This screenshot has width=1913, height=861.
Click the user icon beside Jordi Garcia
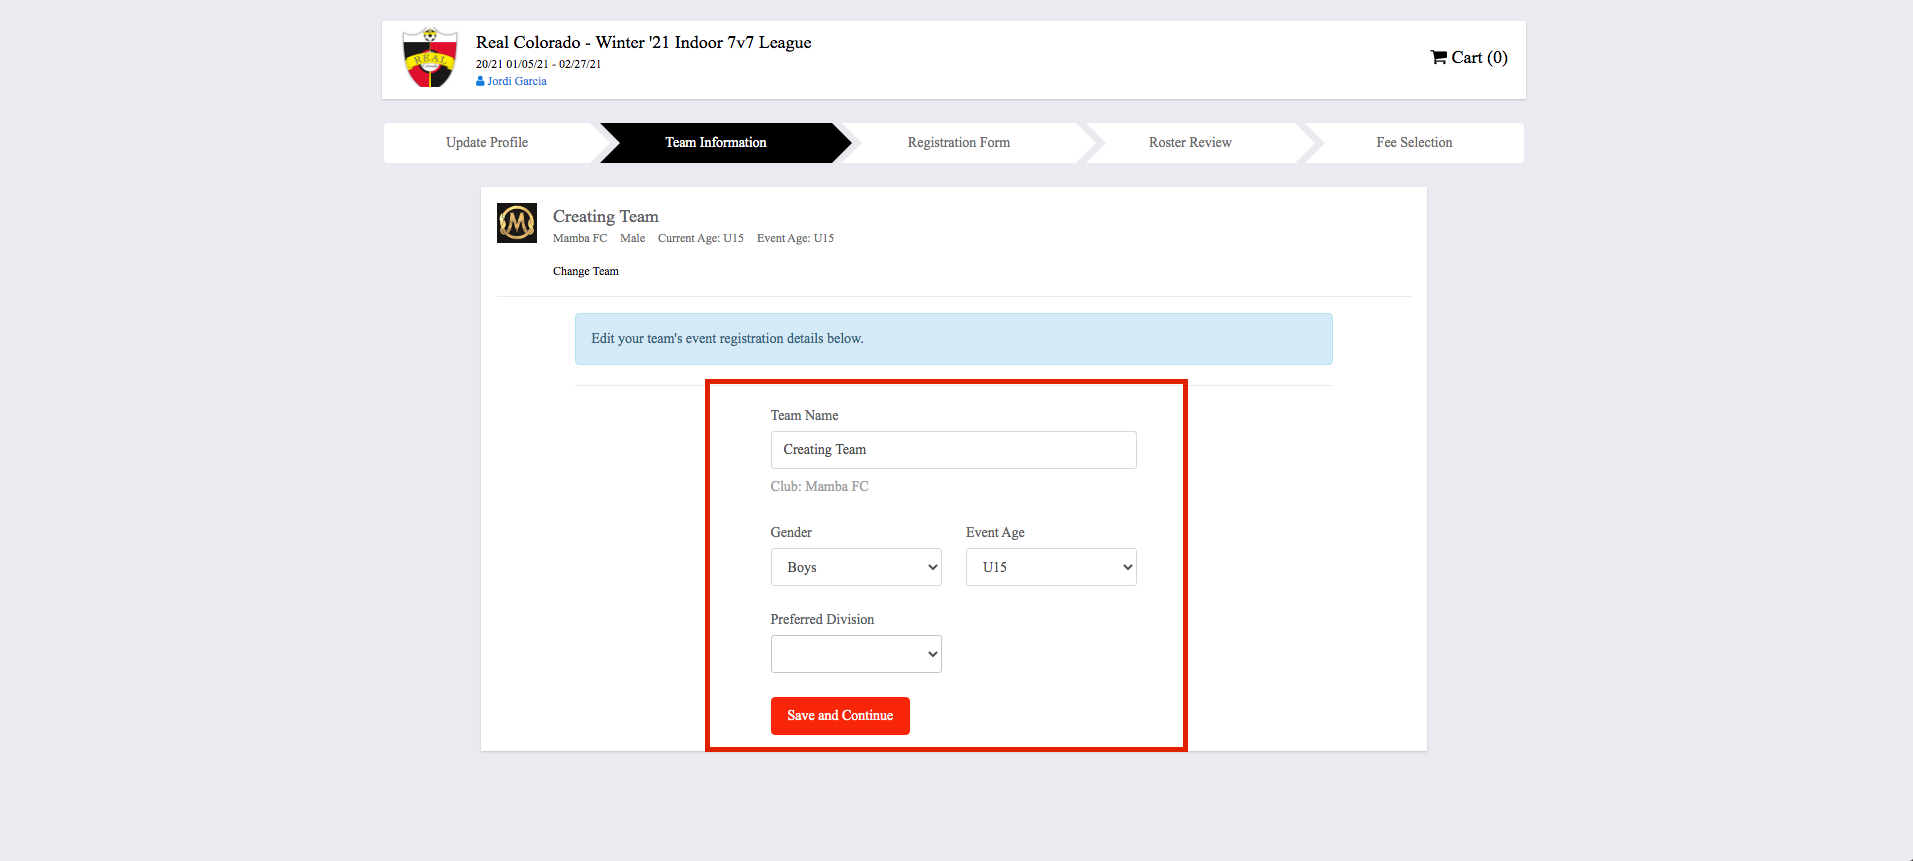(480, 81)
